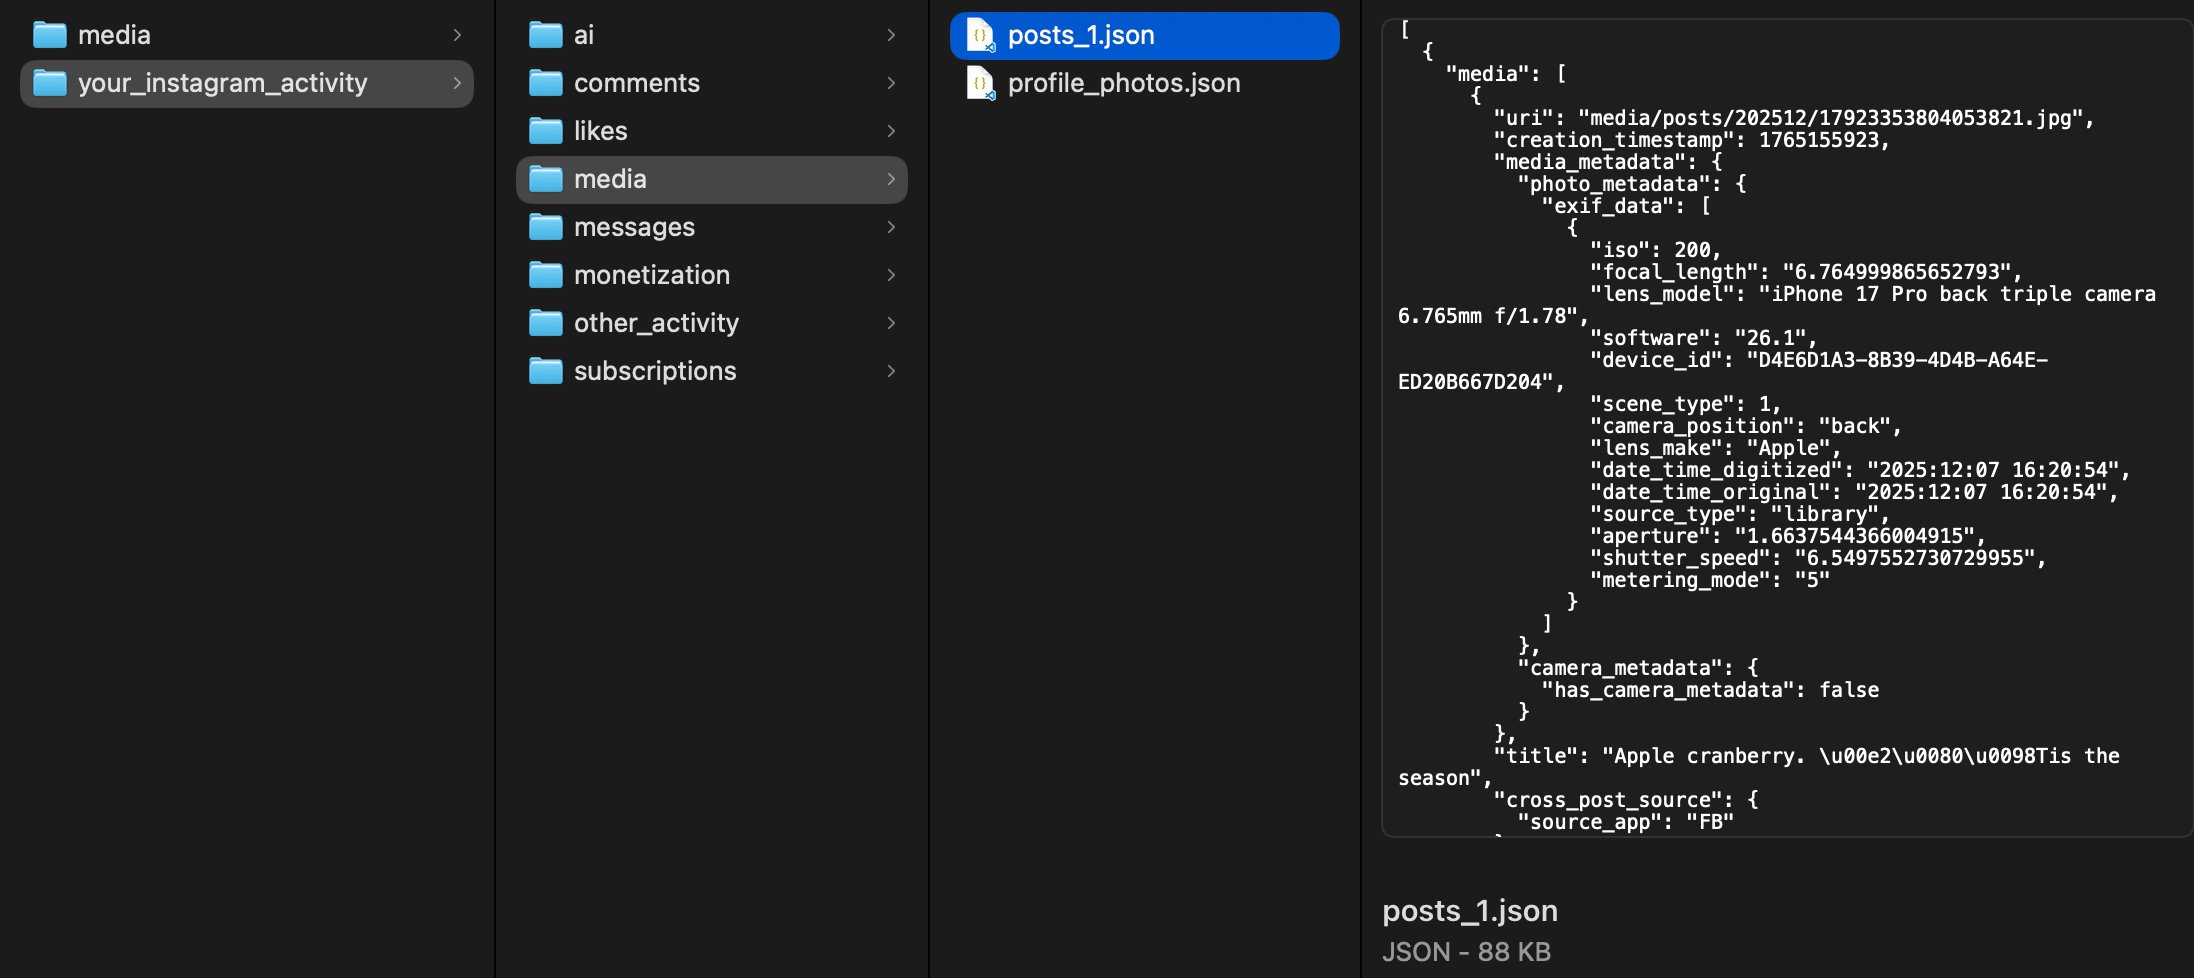Click the posts_1.json document icon

(x=979, y=34)
